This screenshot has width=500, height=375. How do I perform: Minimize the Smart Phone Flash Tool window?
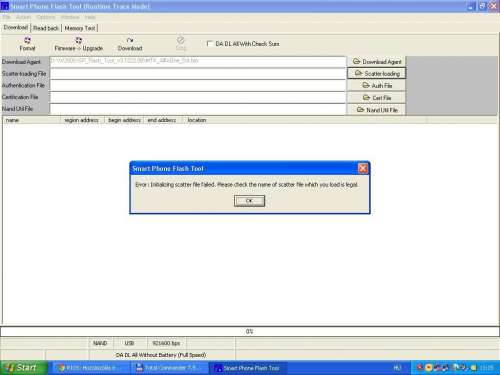coord(471,6)
